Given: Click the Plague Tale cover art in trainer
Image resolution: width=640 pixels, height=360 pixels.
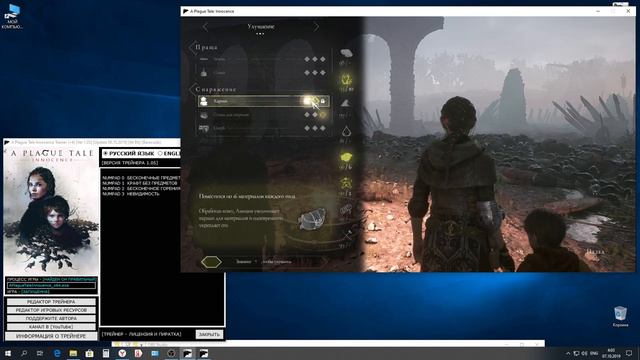Looking at the screenshot, I should (x=51, y=211).
